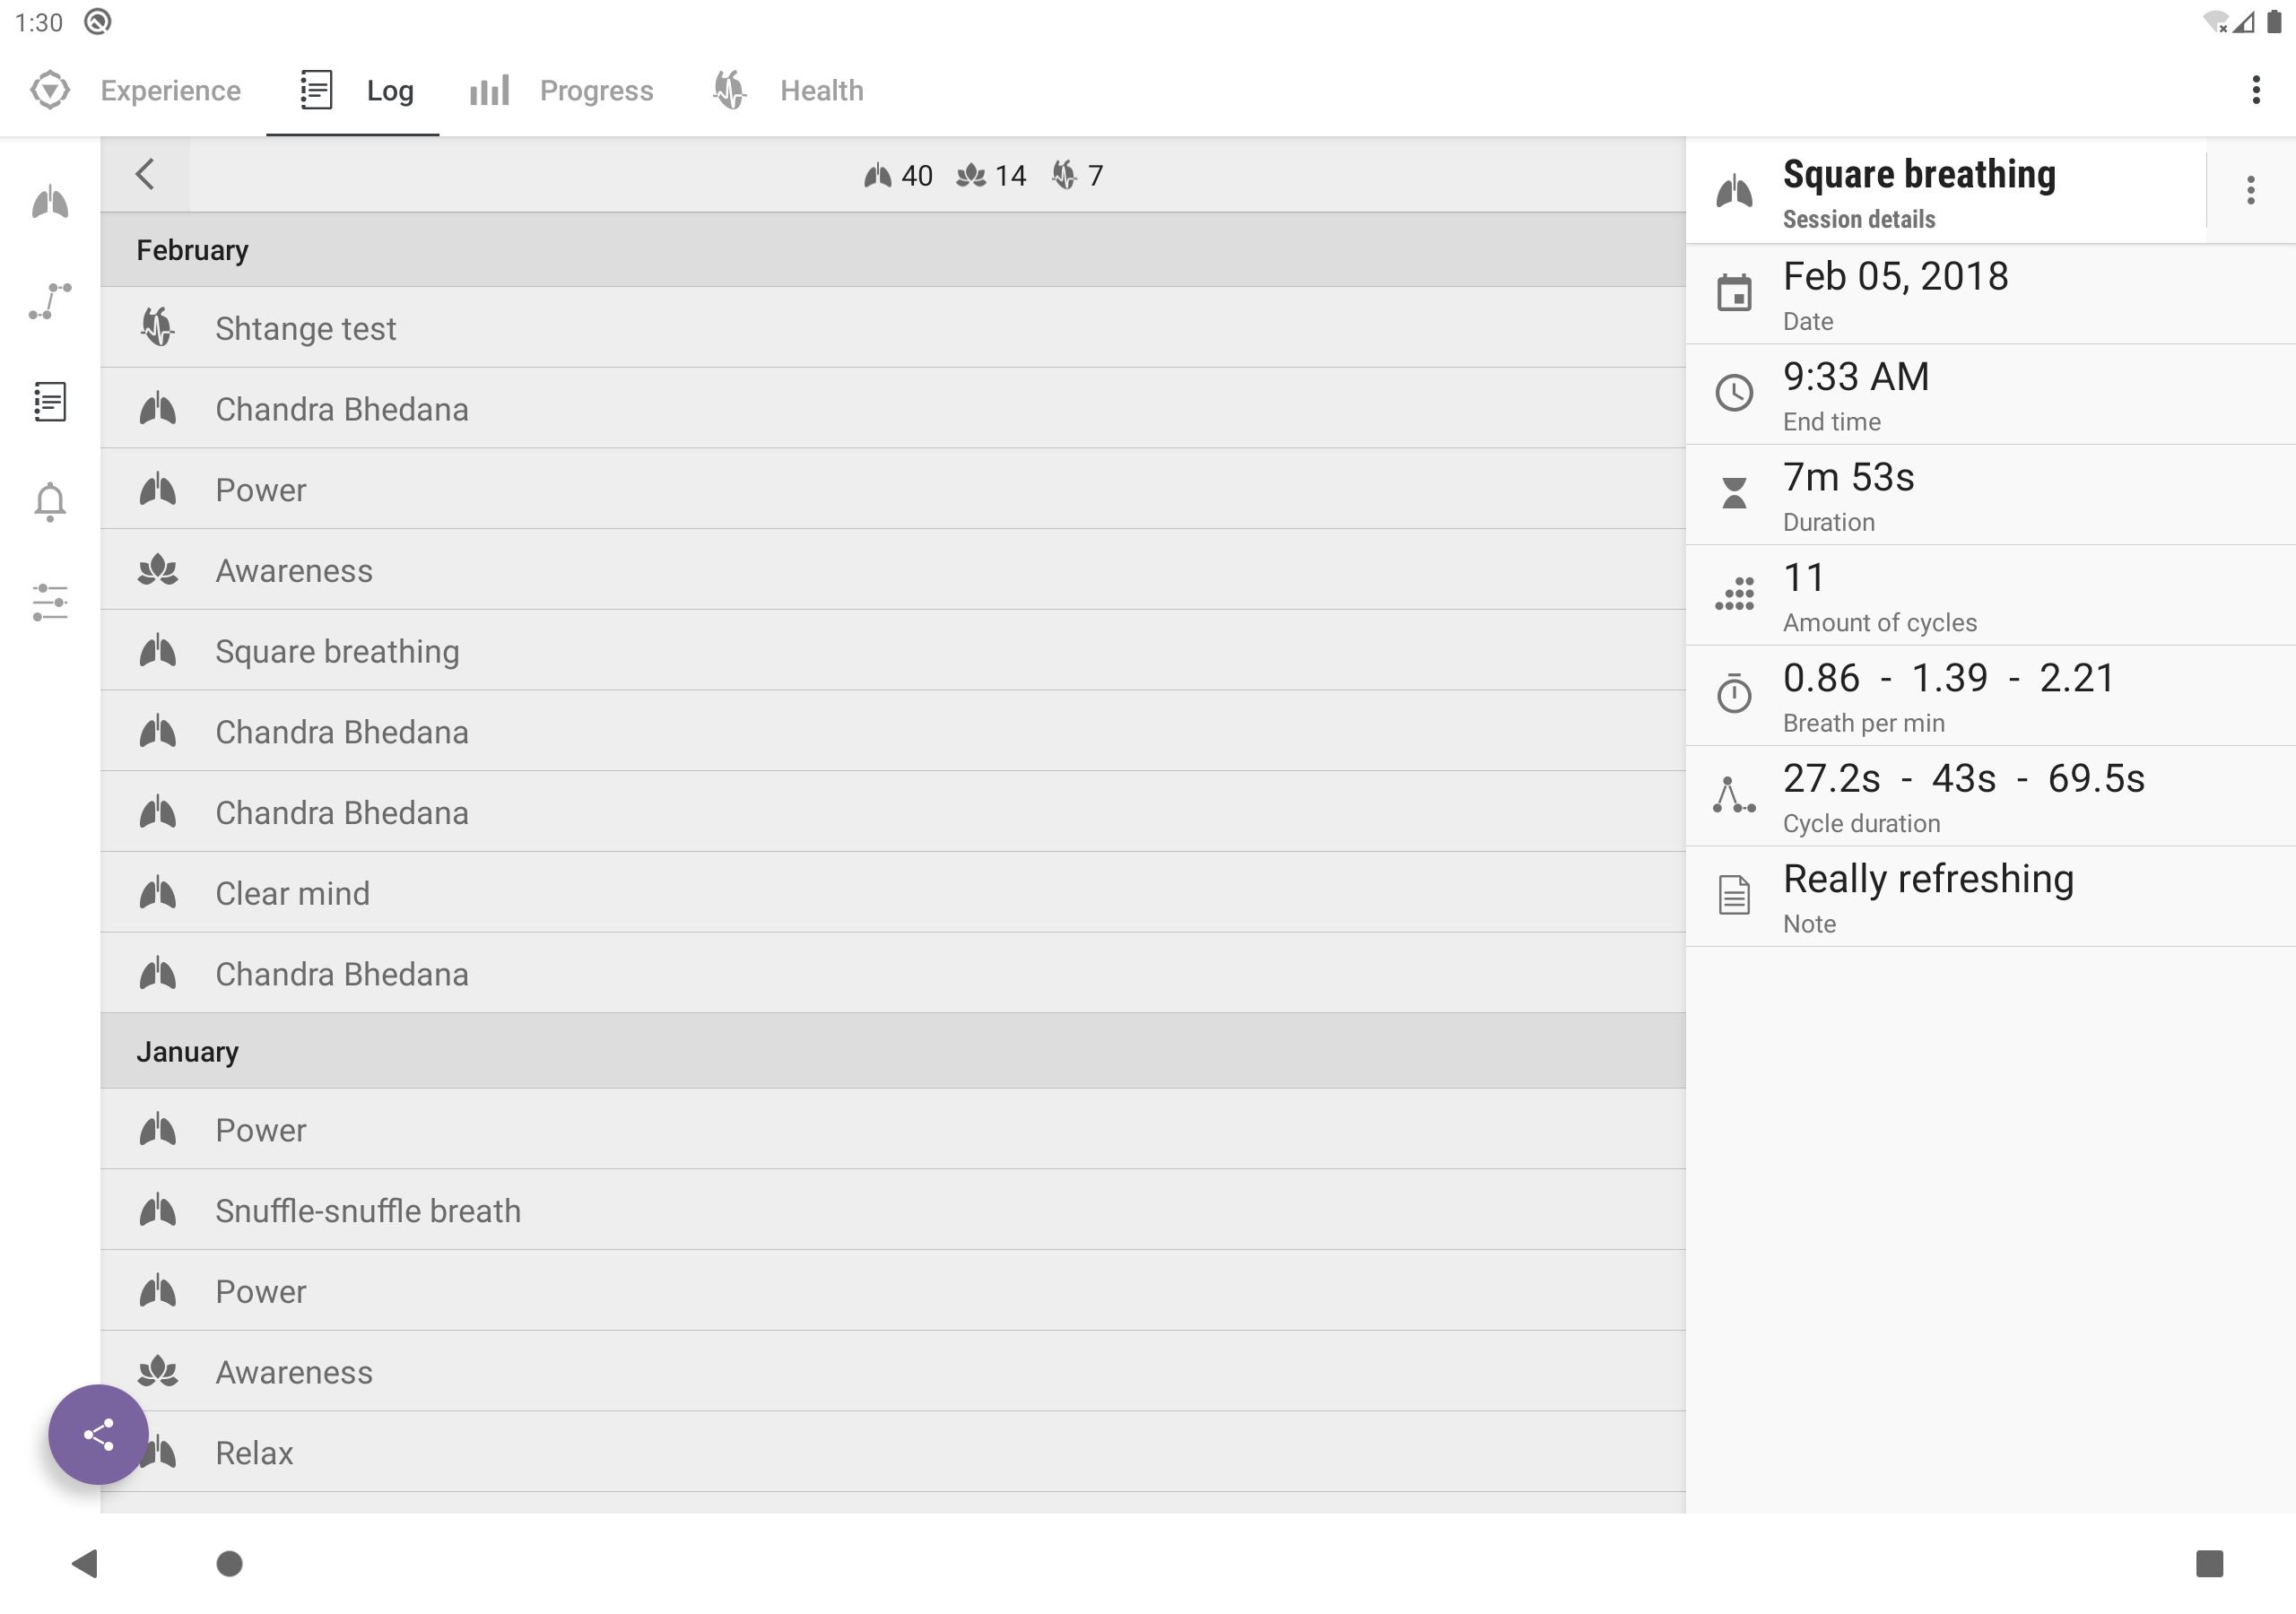Click the stopwatch breath per min icon
This screenshot has height=1614, width=2296.
(1734, 693)
